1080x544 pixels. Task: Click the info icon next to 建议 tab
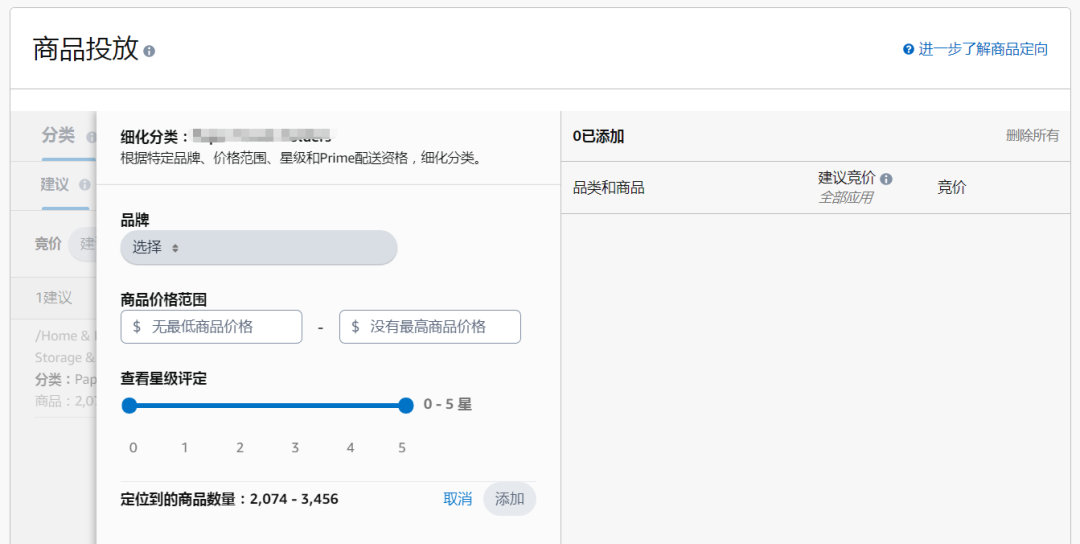(85, 185)
